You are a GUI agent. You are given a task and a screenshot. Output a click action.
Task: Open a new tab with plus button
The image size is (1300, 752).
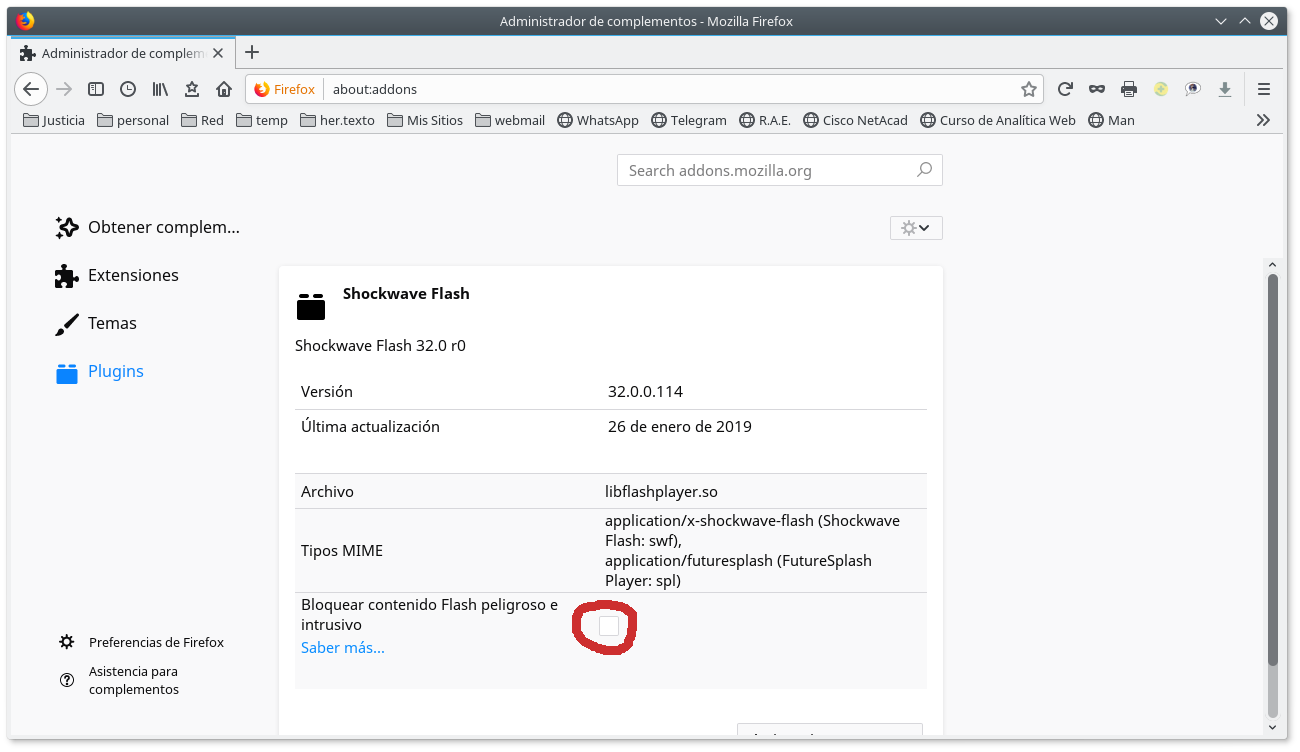(x=252, y=52)
